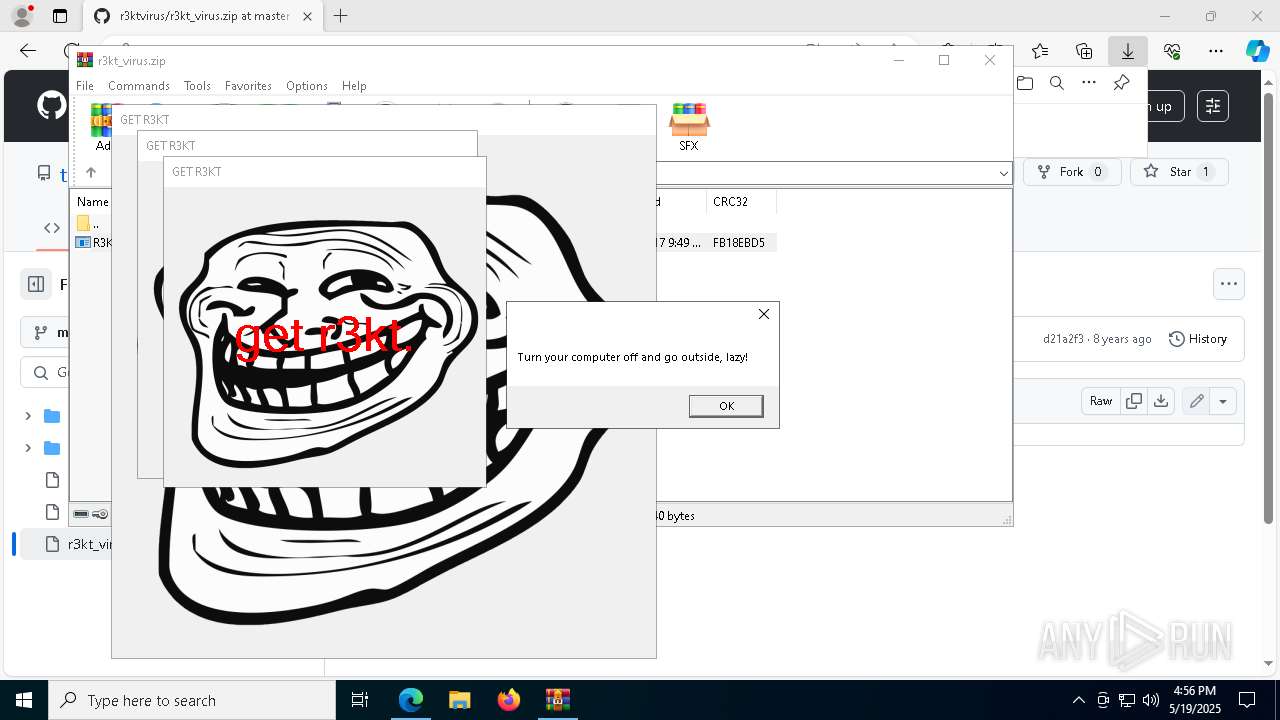Open Edge favorites star icon
This screenshot has height=720, width=1280.
click(1040, 51)
